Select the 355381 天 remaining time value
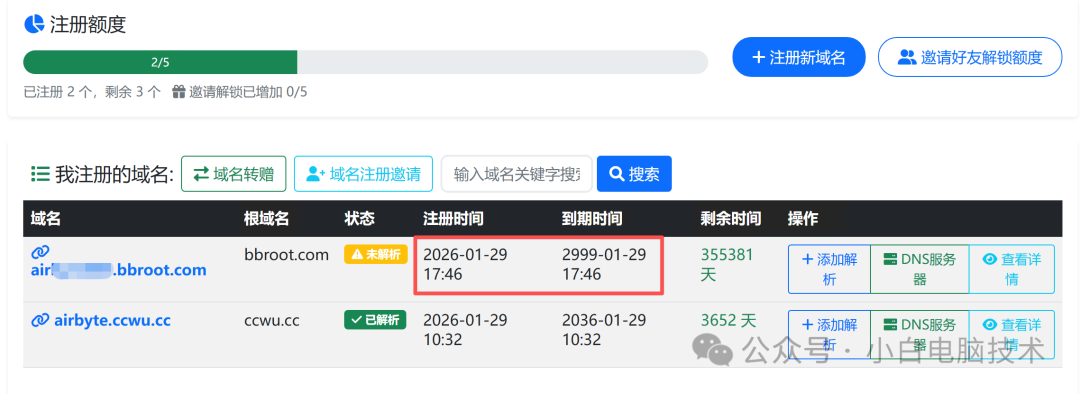The image size is (1080, 394). click(x=727, y=265)
